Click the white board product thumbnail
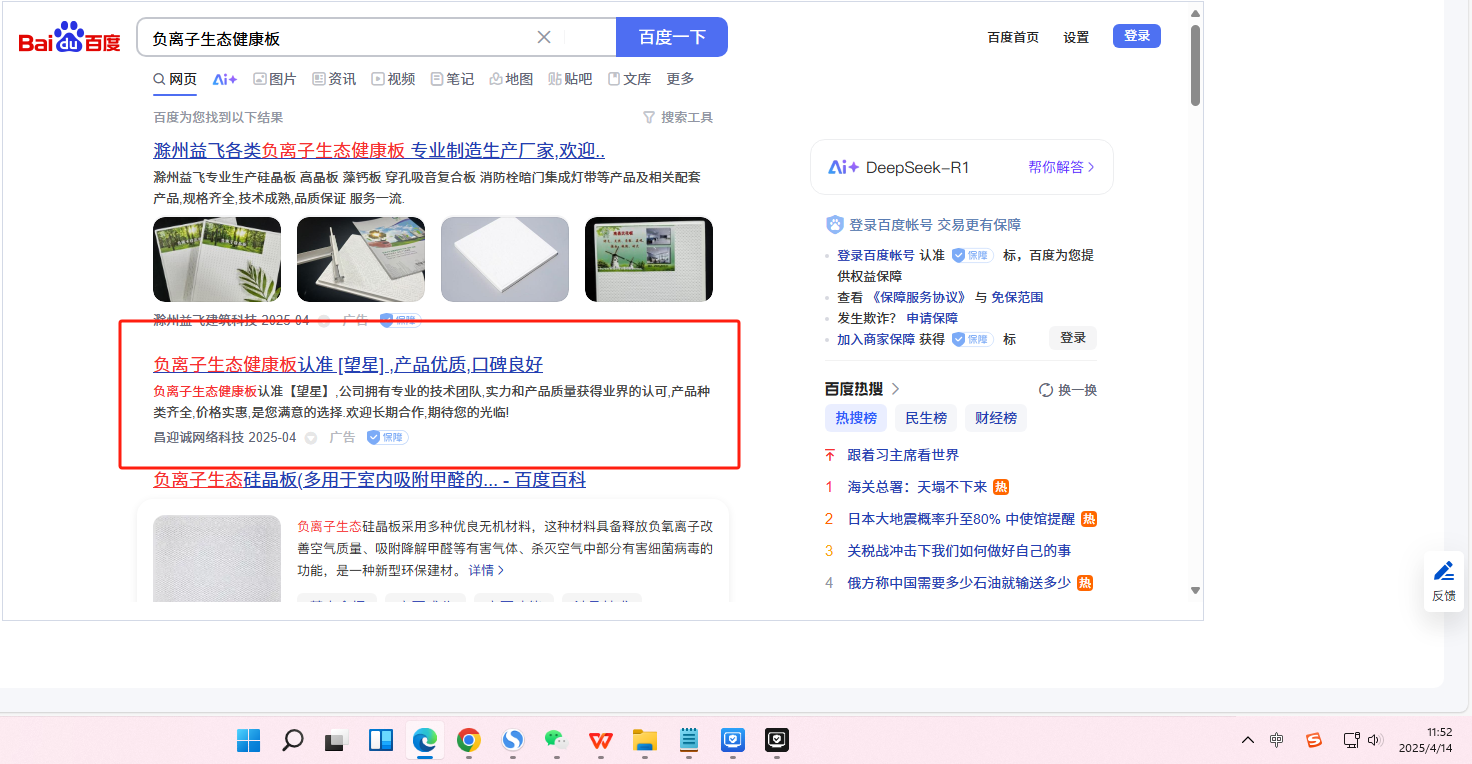 point(504,260)
